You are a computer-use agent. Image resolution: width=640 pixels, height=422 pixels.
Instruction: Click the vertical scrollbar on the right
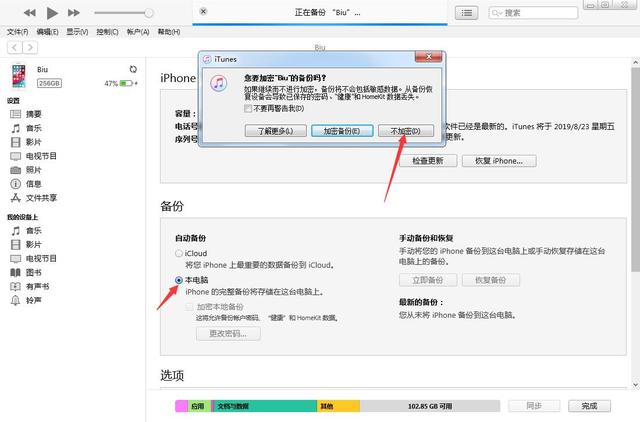coord(635,169)
